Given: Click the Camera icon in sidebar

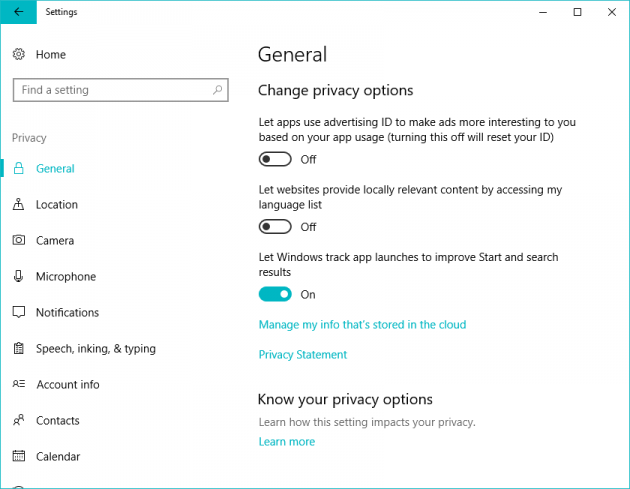Looking at the screenshot, I should click(x=18, y=240).
